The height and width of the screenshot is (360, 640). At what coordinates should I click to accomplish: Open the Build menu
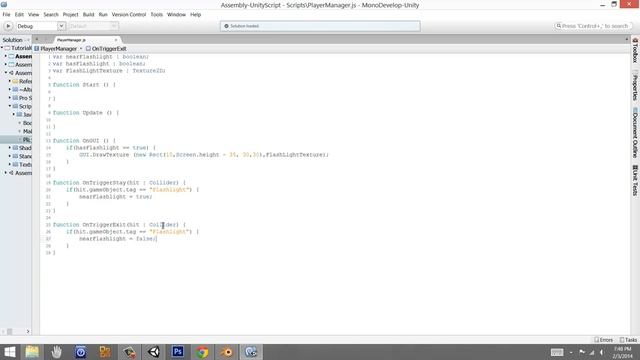(89, 15)
